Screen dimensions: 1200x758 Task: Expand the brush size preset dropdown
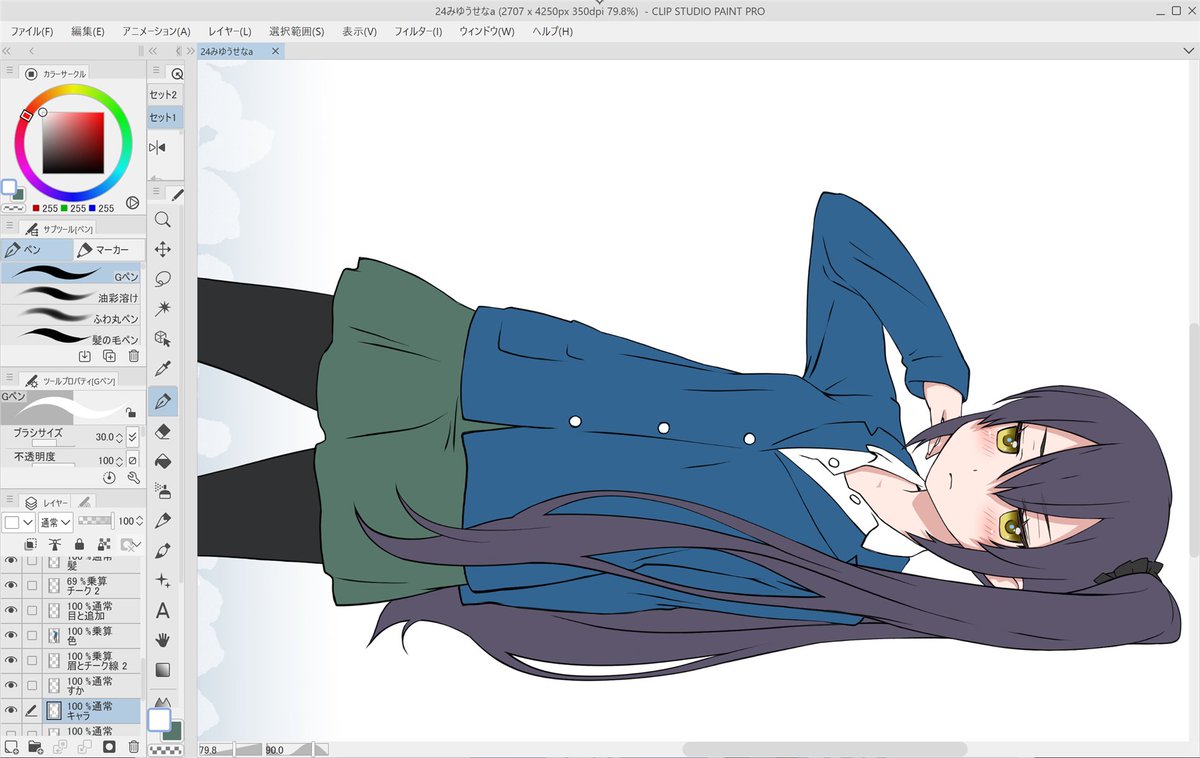[x=133, y=437]
